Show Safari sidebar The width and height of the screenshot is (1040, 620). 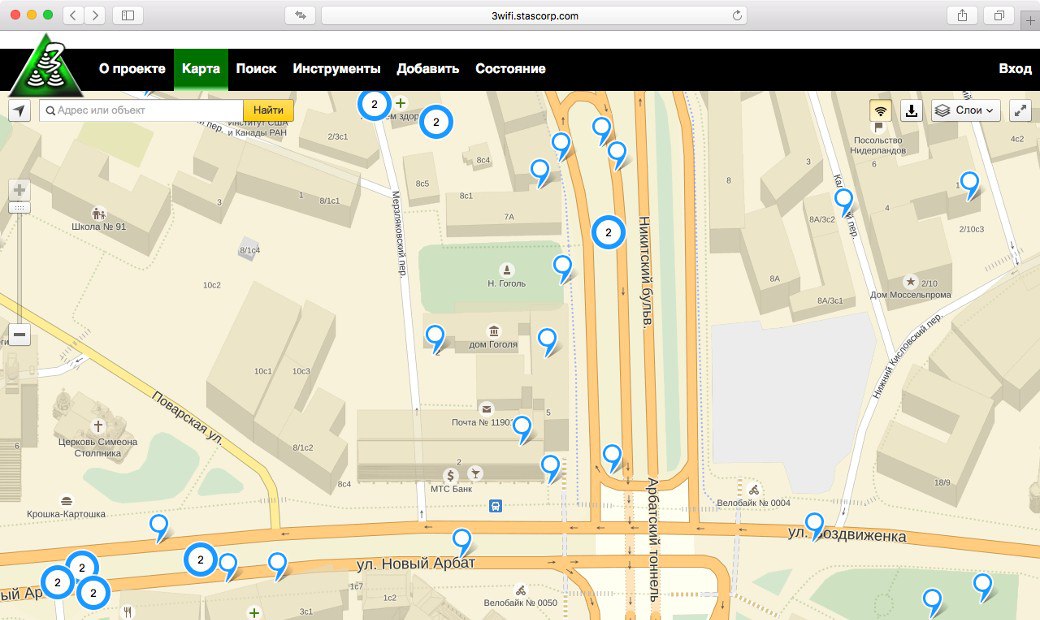pos(128,15)
